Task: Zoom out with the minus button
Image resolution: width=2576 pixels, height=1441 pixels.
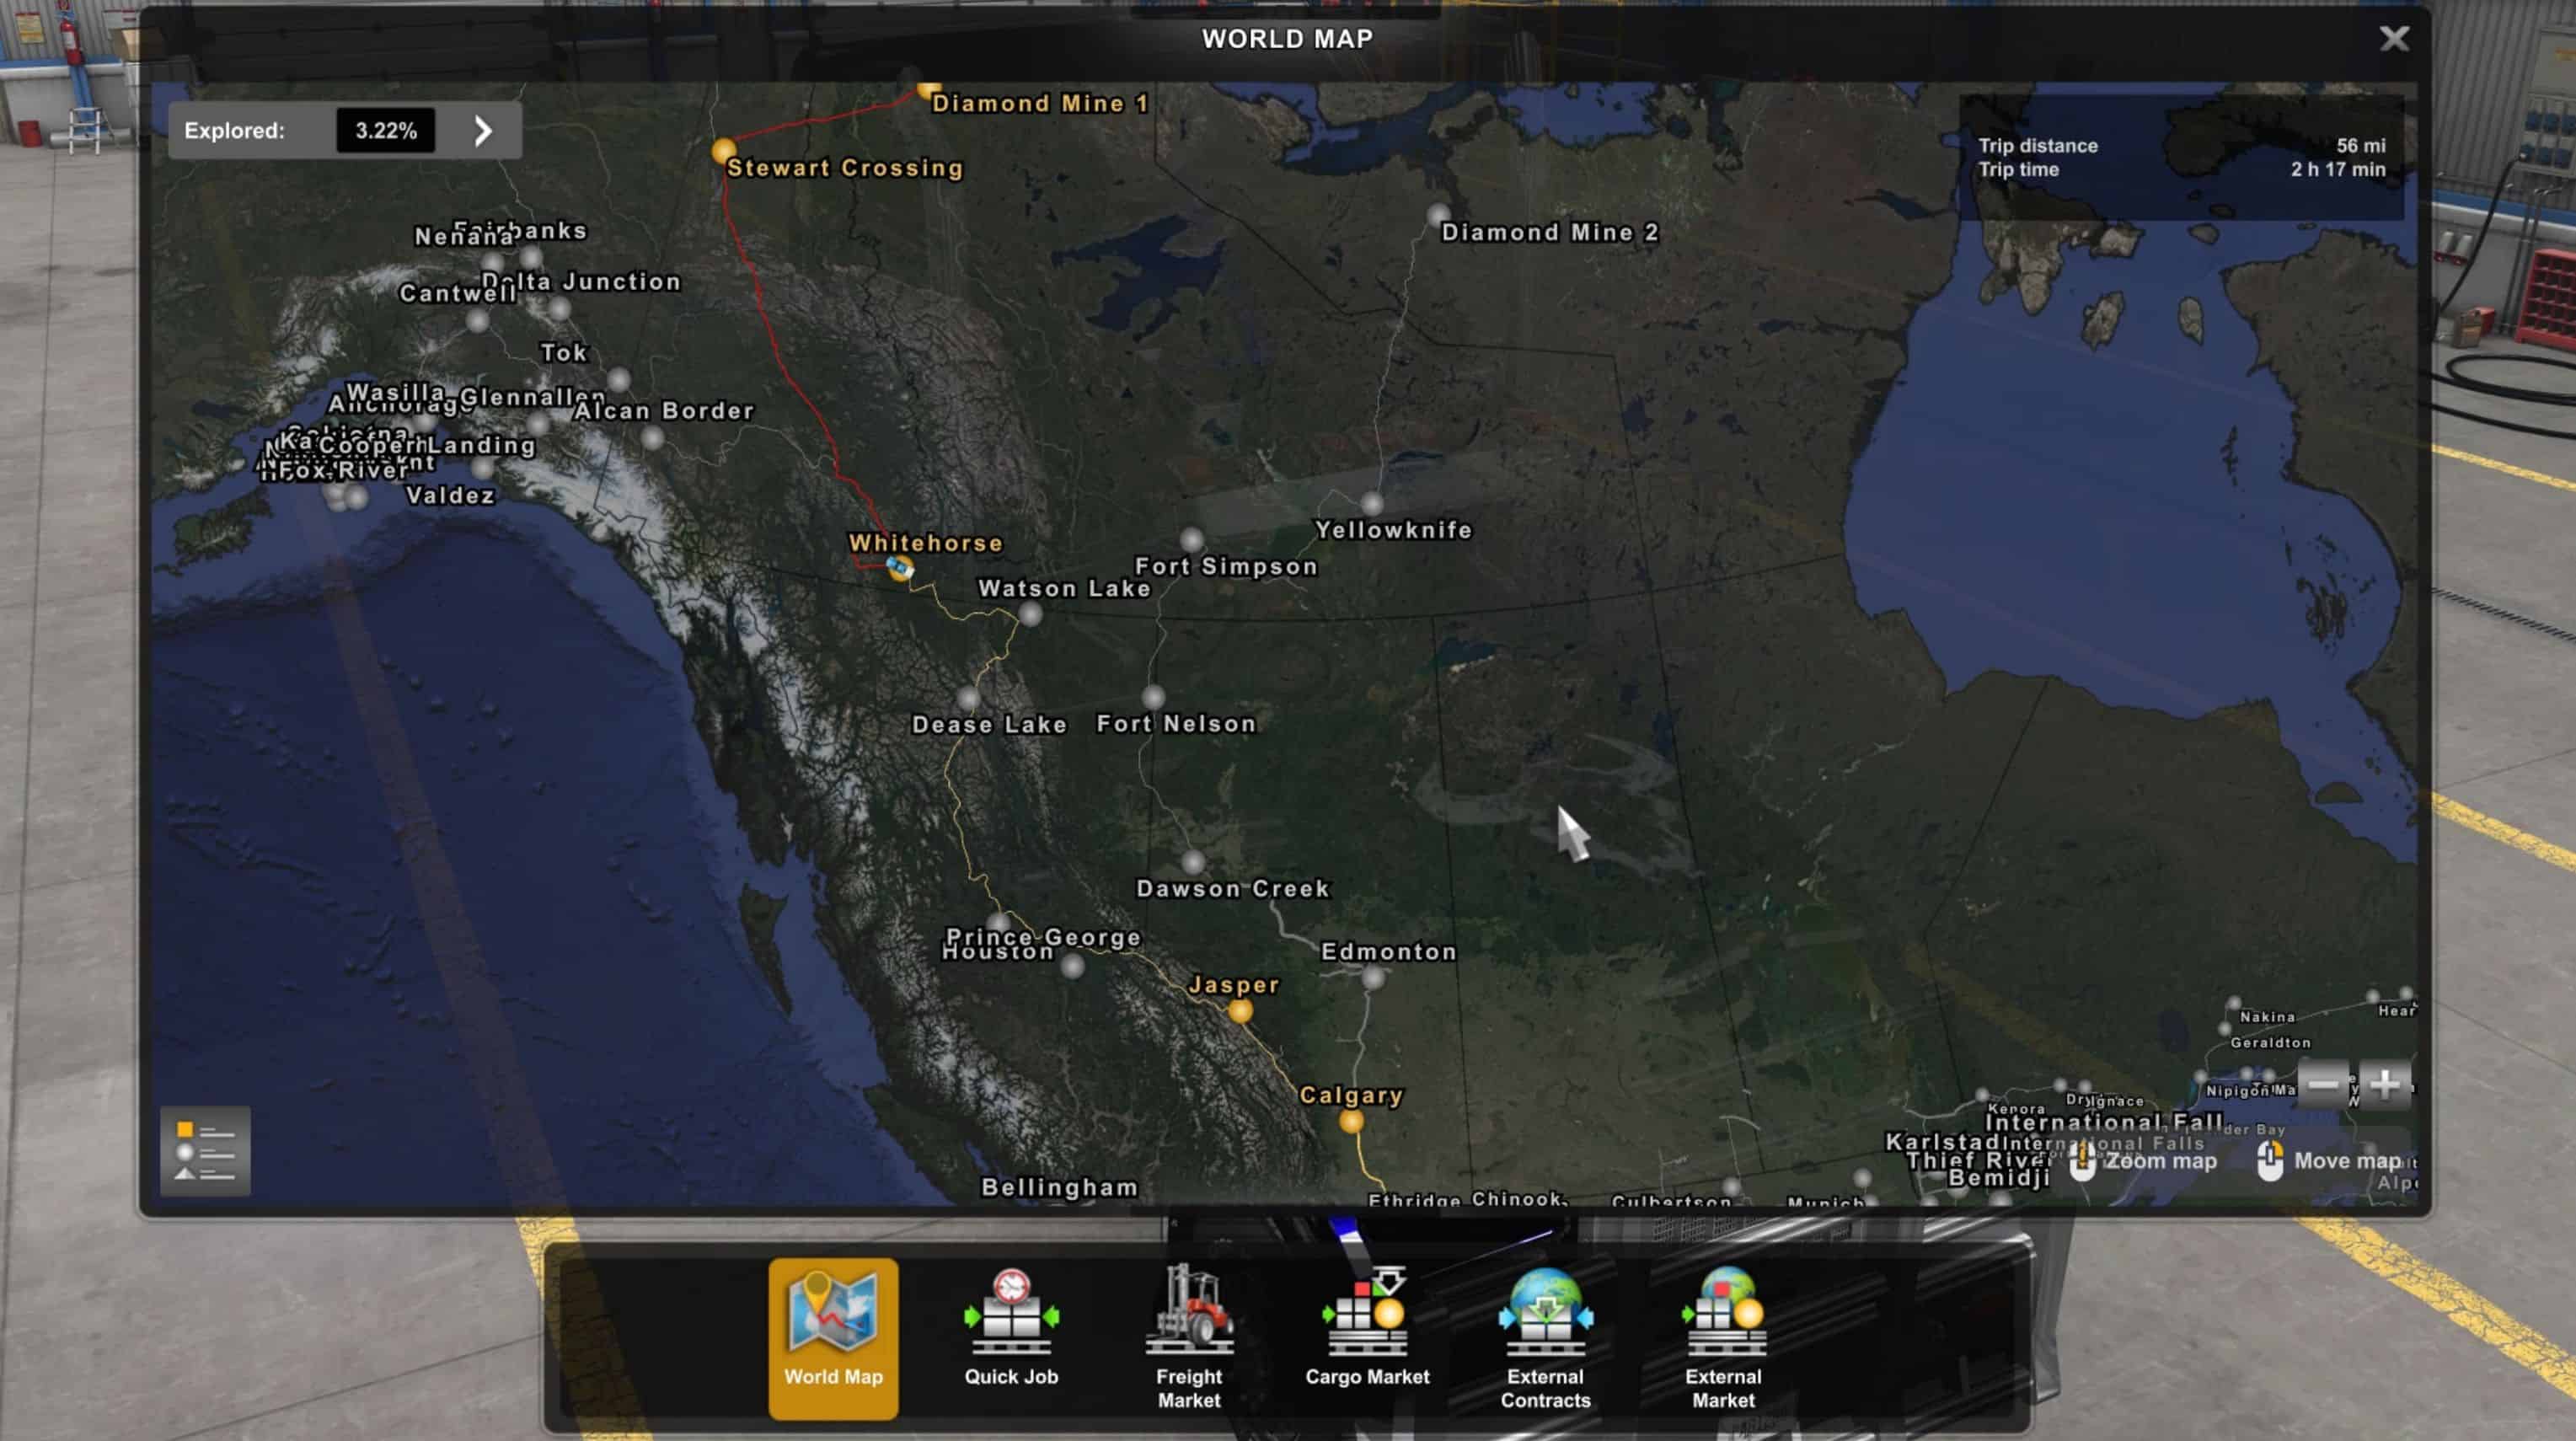Action: click(2323, 1084)
